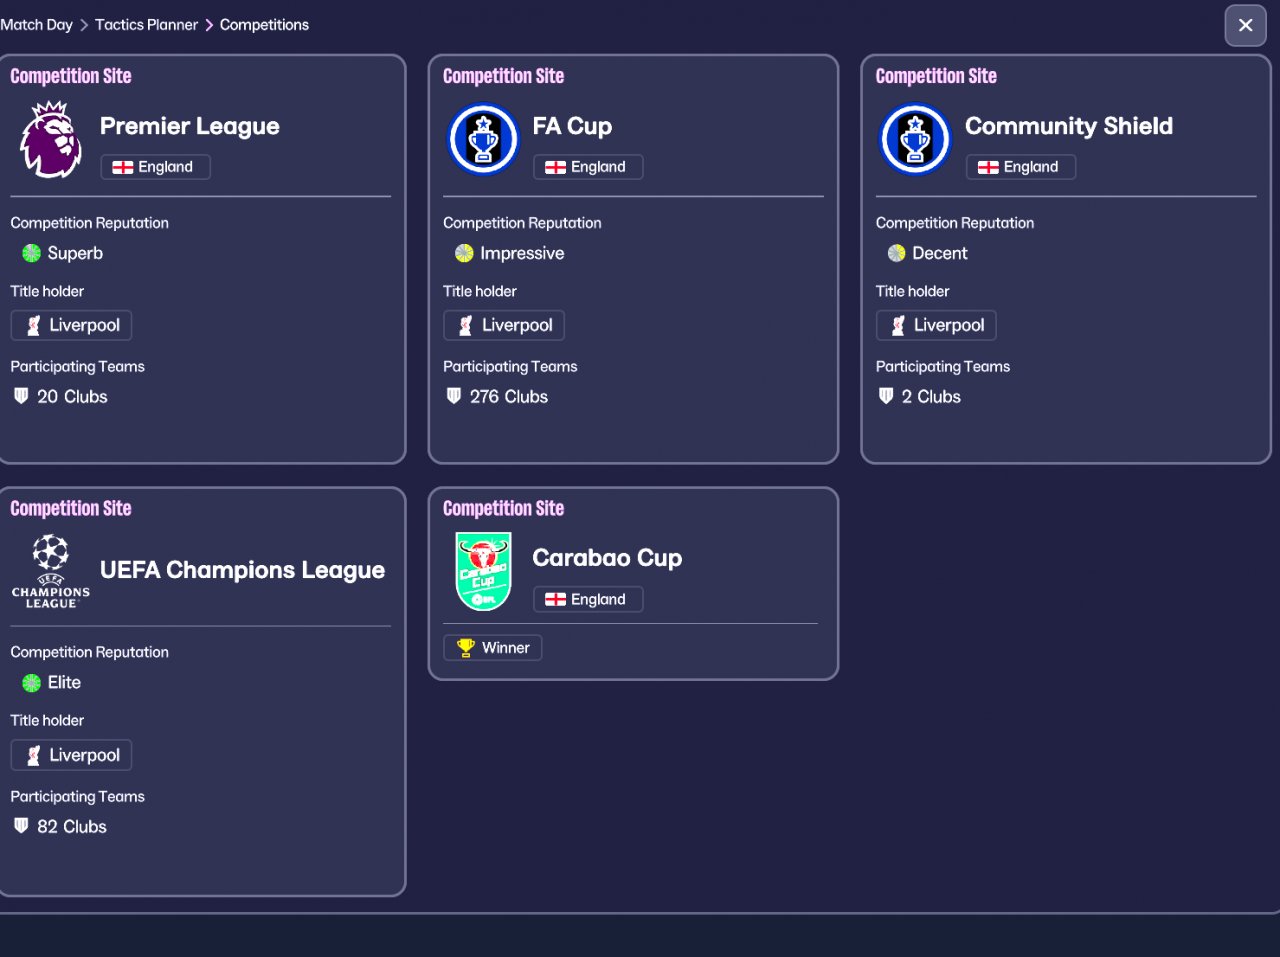Click the gold trophy Winner badge
This screenshot has height=957, width=1280.
pos(493,648)
